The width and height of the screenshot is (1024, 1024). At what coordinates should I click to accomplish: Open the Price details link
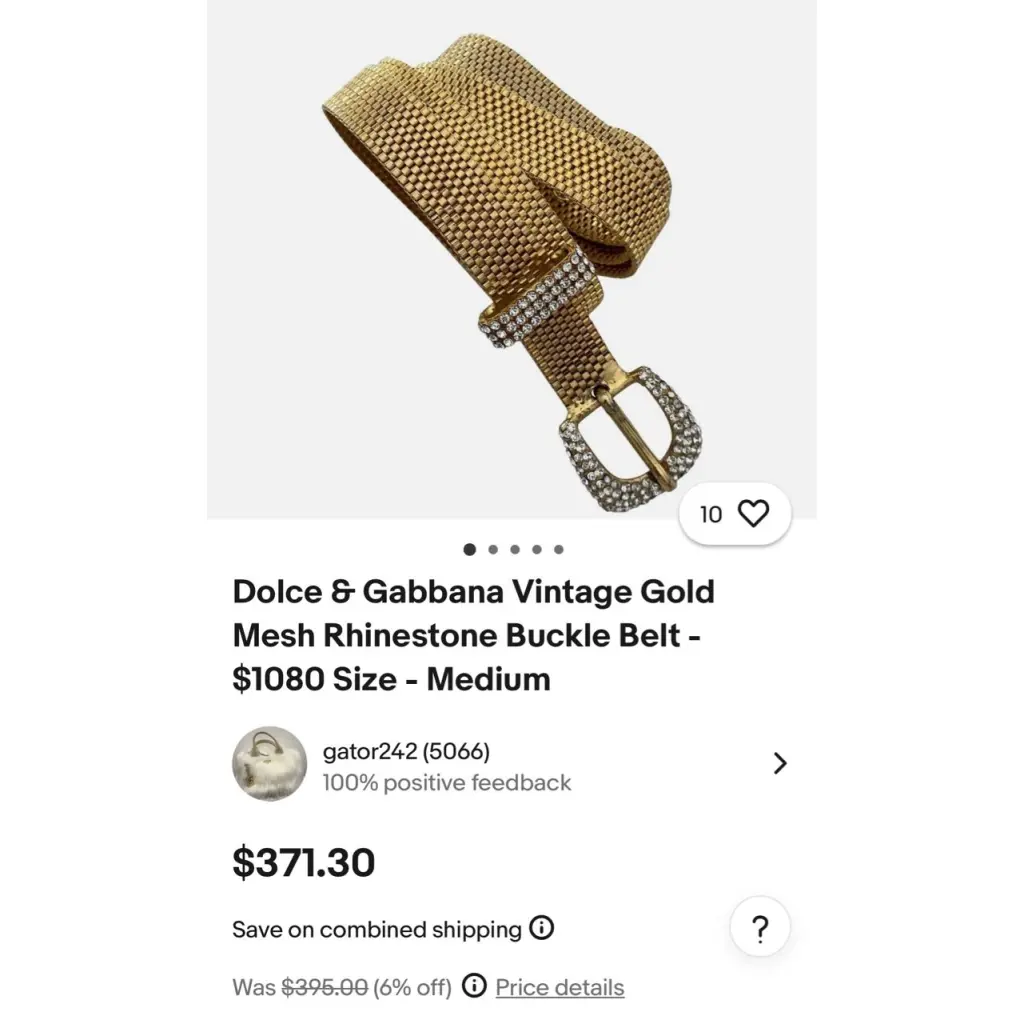(560, 987)
